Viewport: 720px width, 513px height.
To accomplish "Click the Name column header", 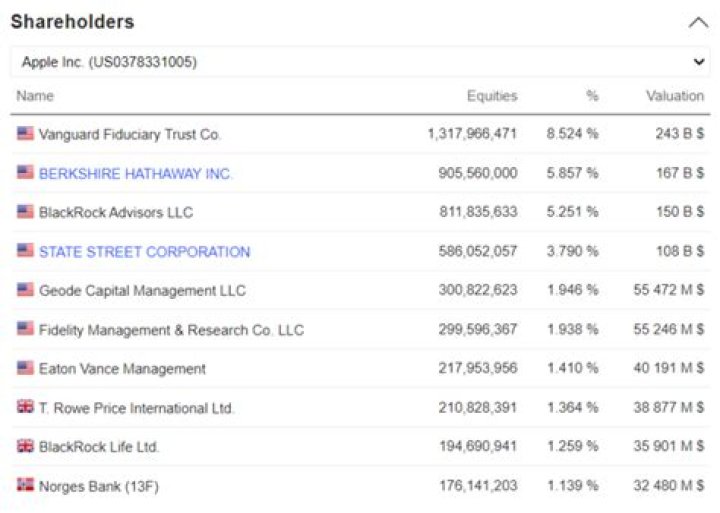I will [35, 96].
